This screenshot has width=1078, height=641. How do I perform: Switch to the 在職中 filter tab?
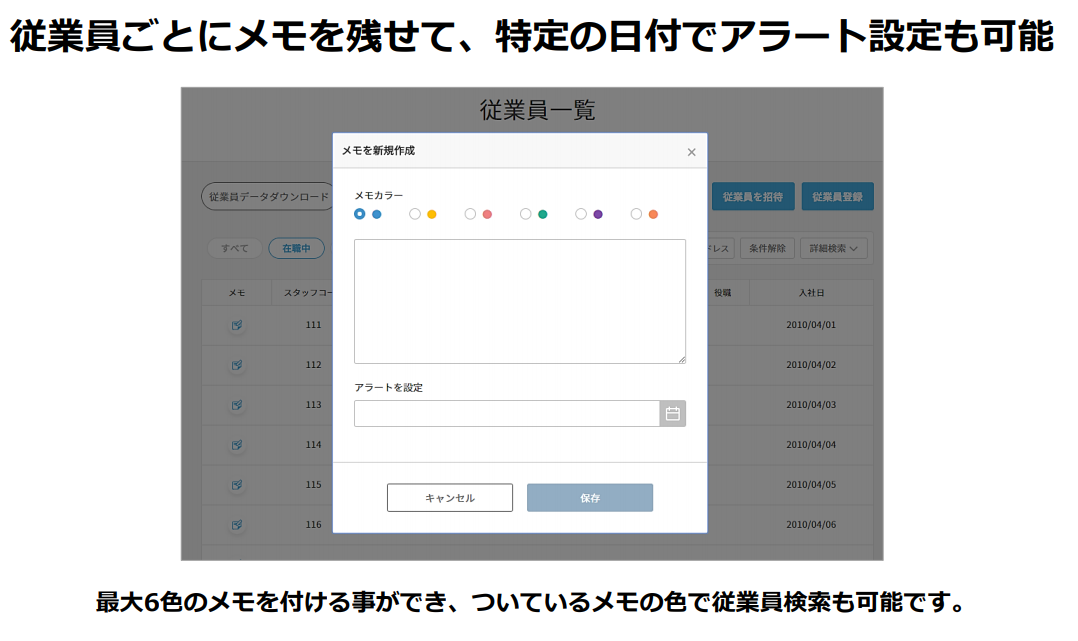tap(296, 249)
